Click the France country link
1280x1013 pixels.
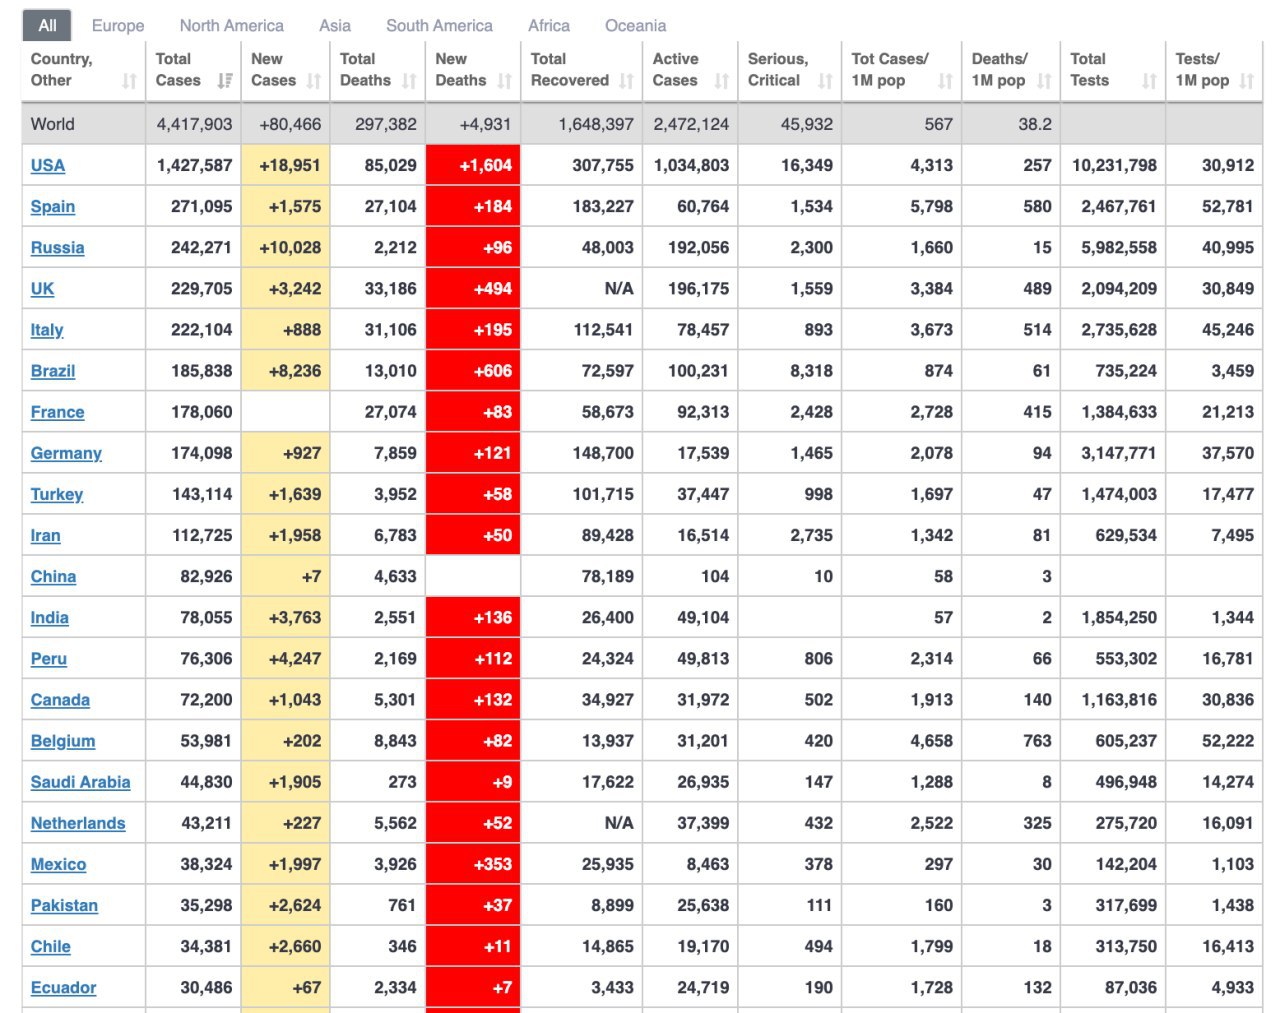(57, 412)
